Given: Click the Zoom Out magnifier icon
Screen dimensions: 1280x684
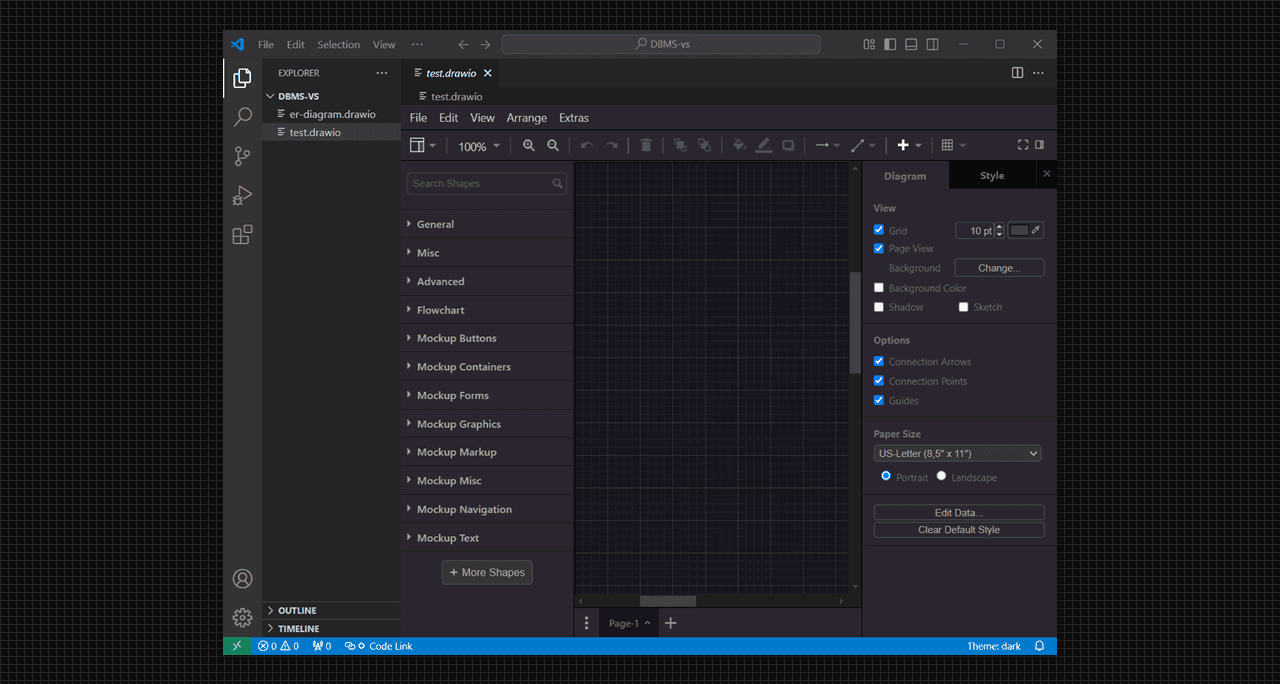Looking at the screenshot, I should pos(553,146).
